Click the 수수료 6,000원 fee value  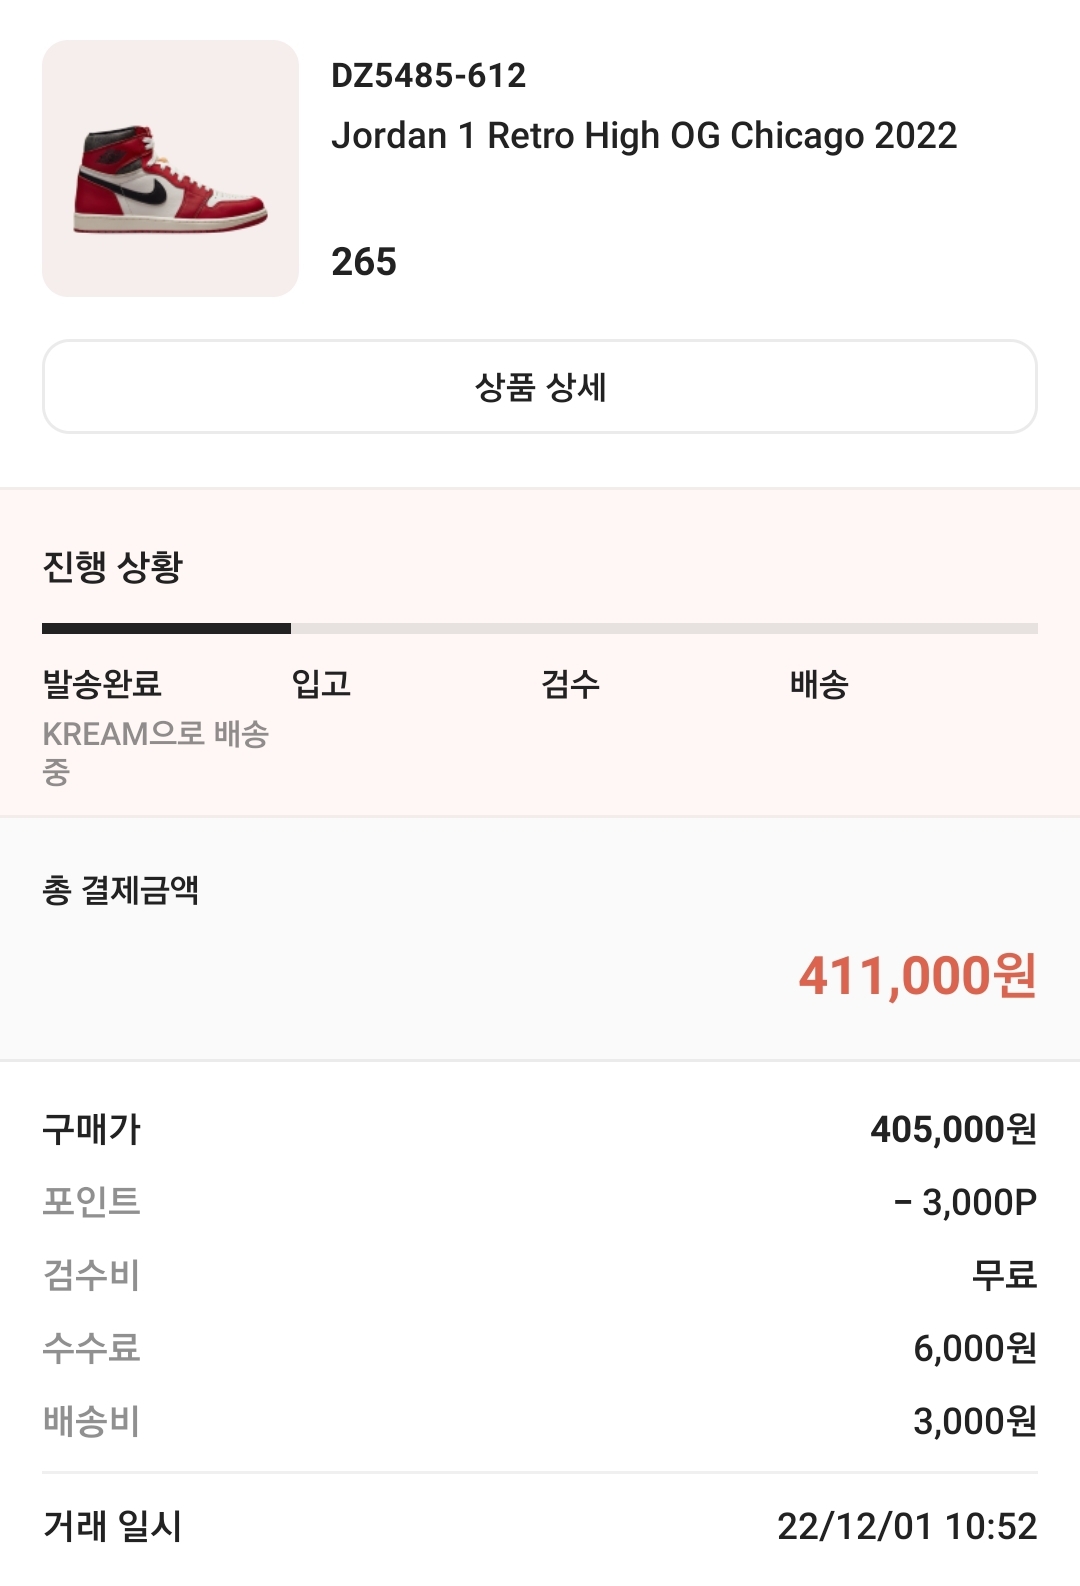coord(975,1348)
